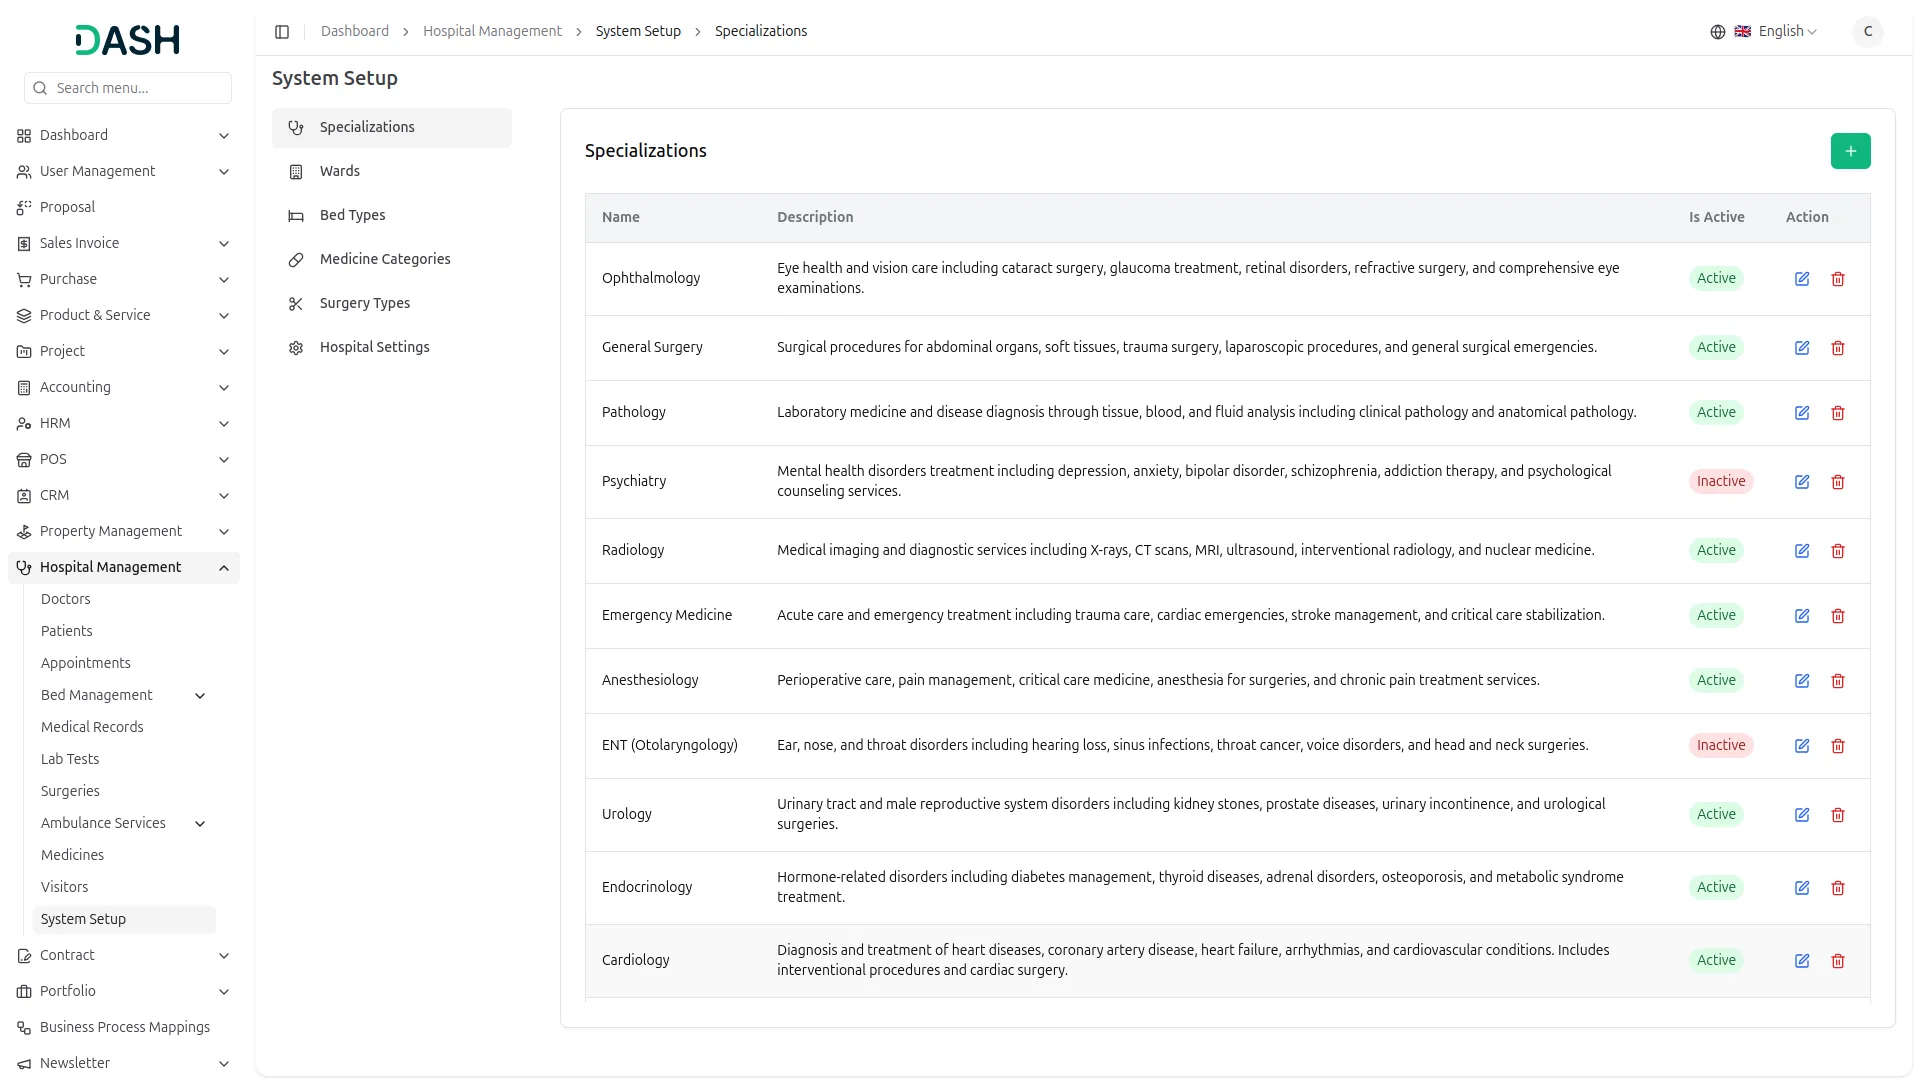Edit the Urology specialization
This screenshot has height=1080, width=1920.
tap(1802, 815)
